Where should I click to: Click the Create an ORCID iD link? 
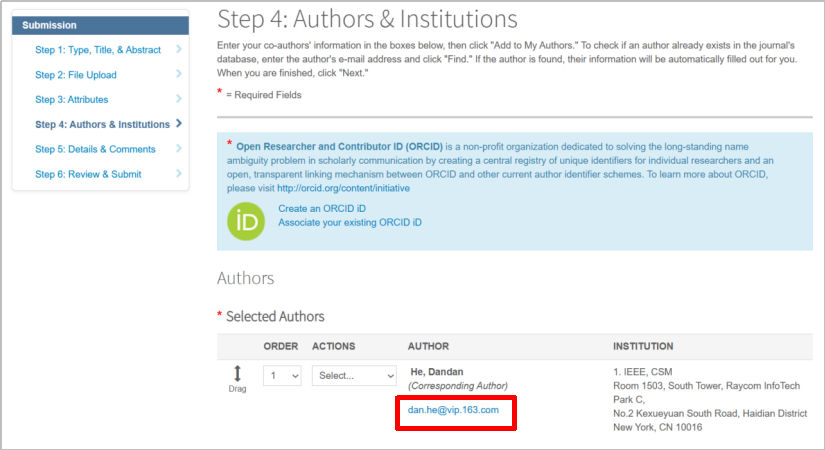(x=322, y=208)
